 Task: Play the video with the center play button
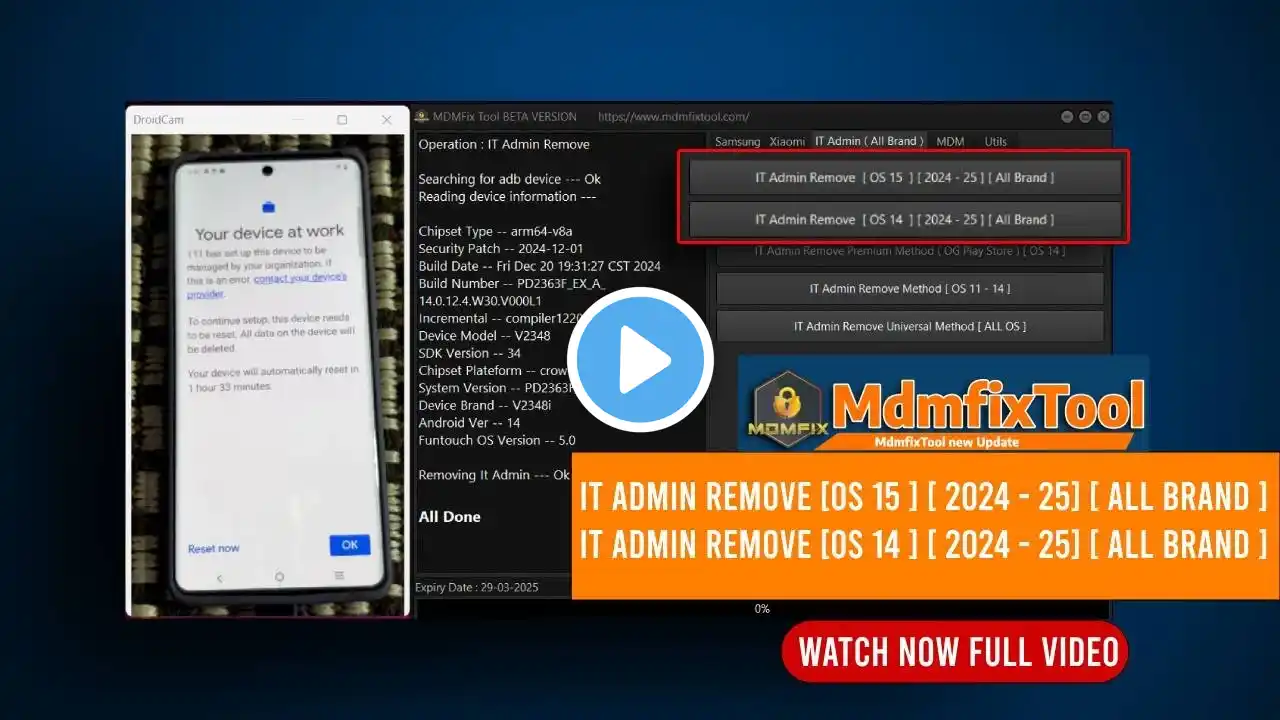640,360
